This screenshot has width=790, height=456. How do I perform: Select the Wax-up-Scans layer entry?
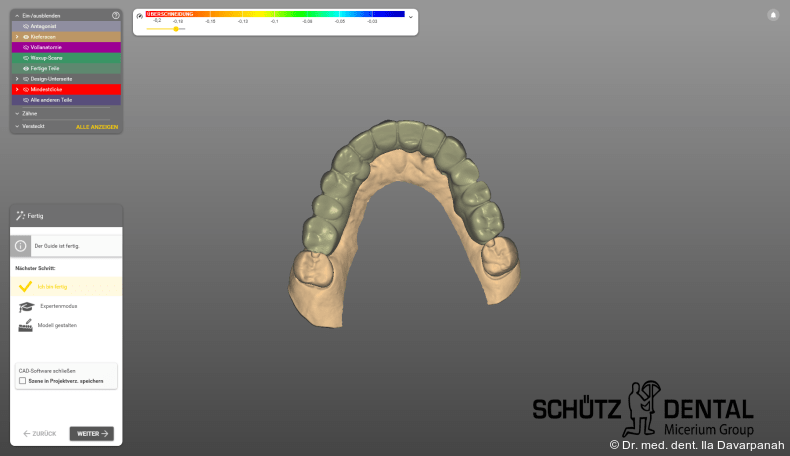tap(48, 58)
